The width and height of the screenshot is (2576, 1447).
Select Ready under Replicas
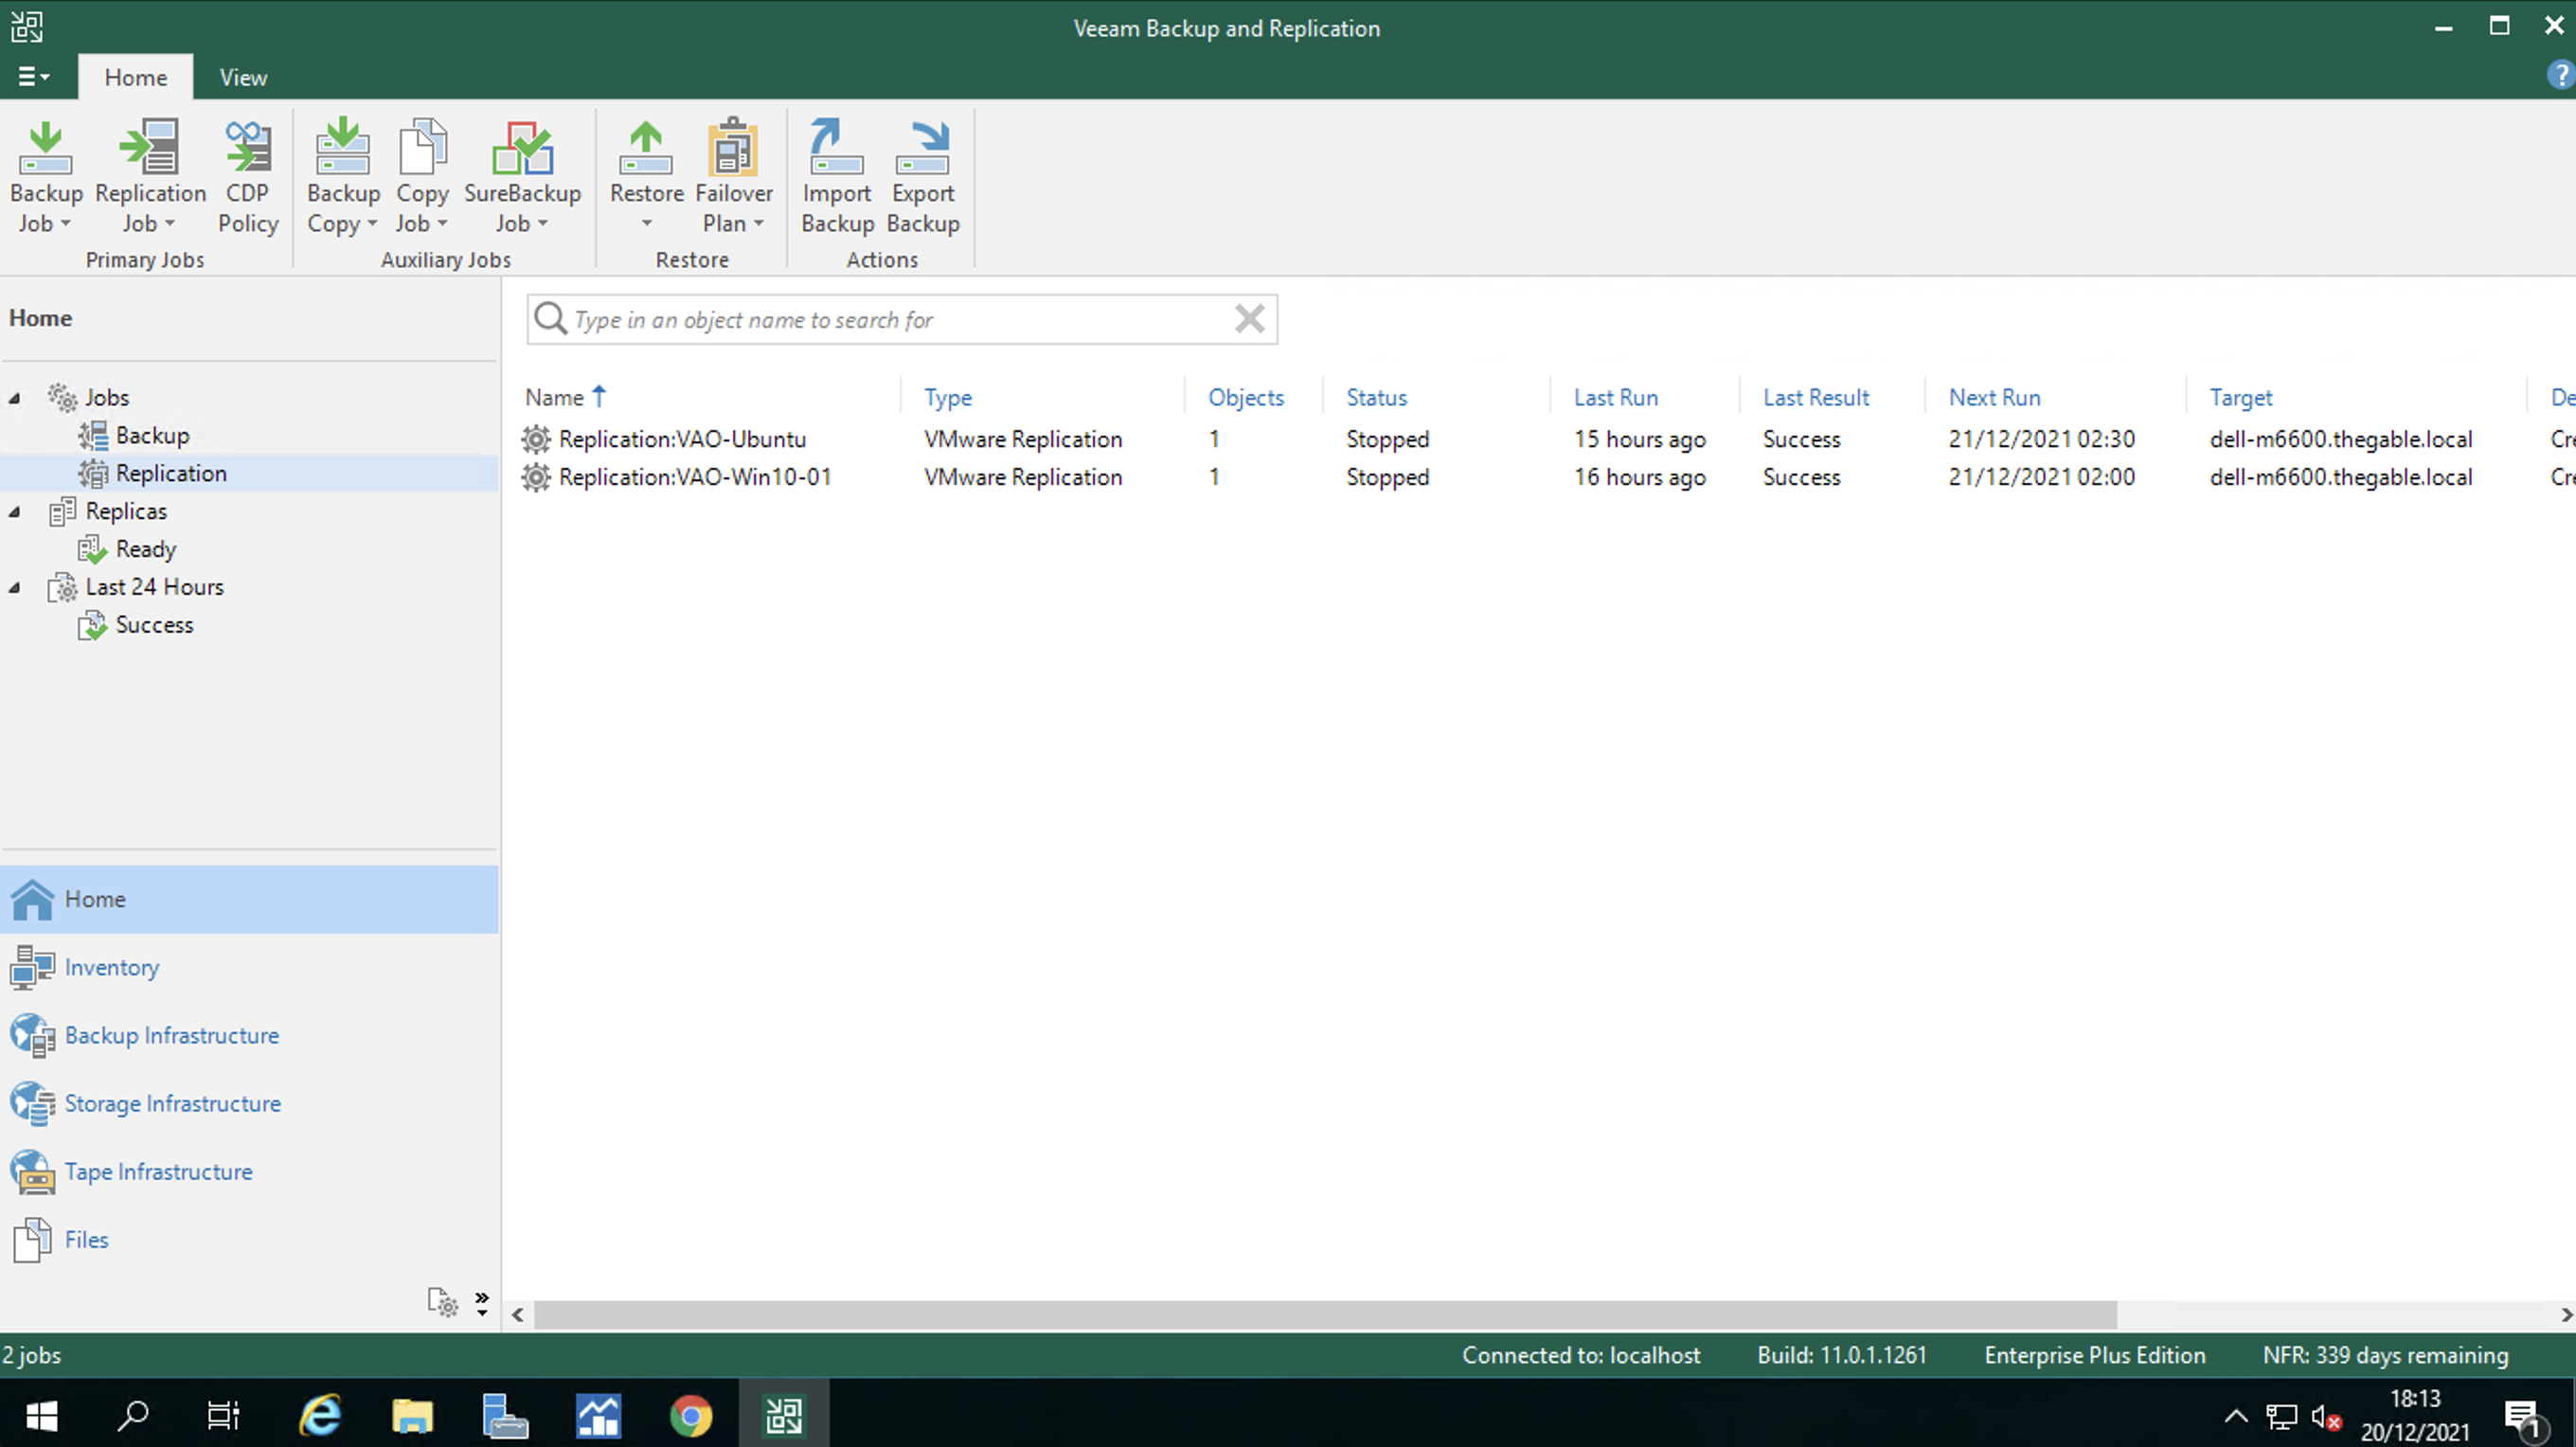click(146, 549)
